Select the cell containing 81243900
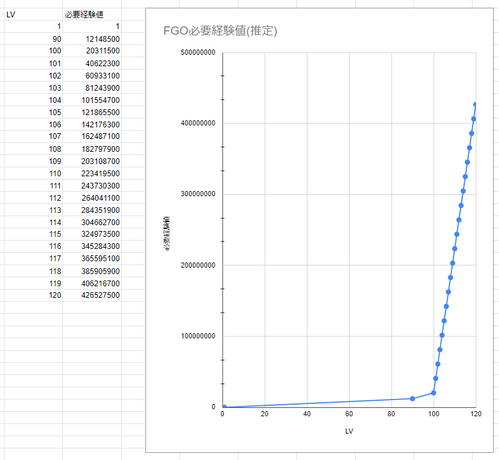The width and height of the screenshot is (499, 460). pyautogui.click(x=92, y=88)
